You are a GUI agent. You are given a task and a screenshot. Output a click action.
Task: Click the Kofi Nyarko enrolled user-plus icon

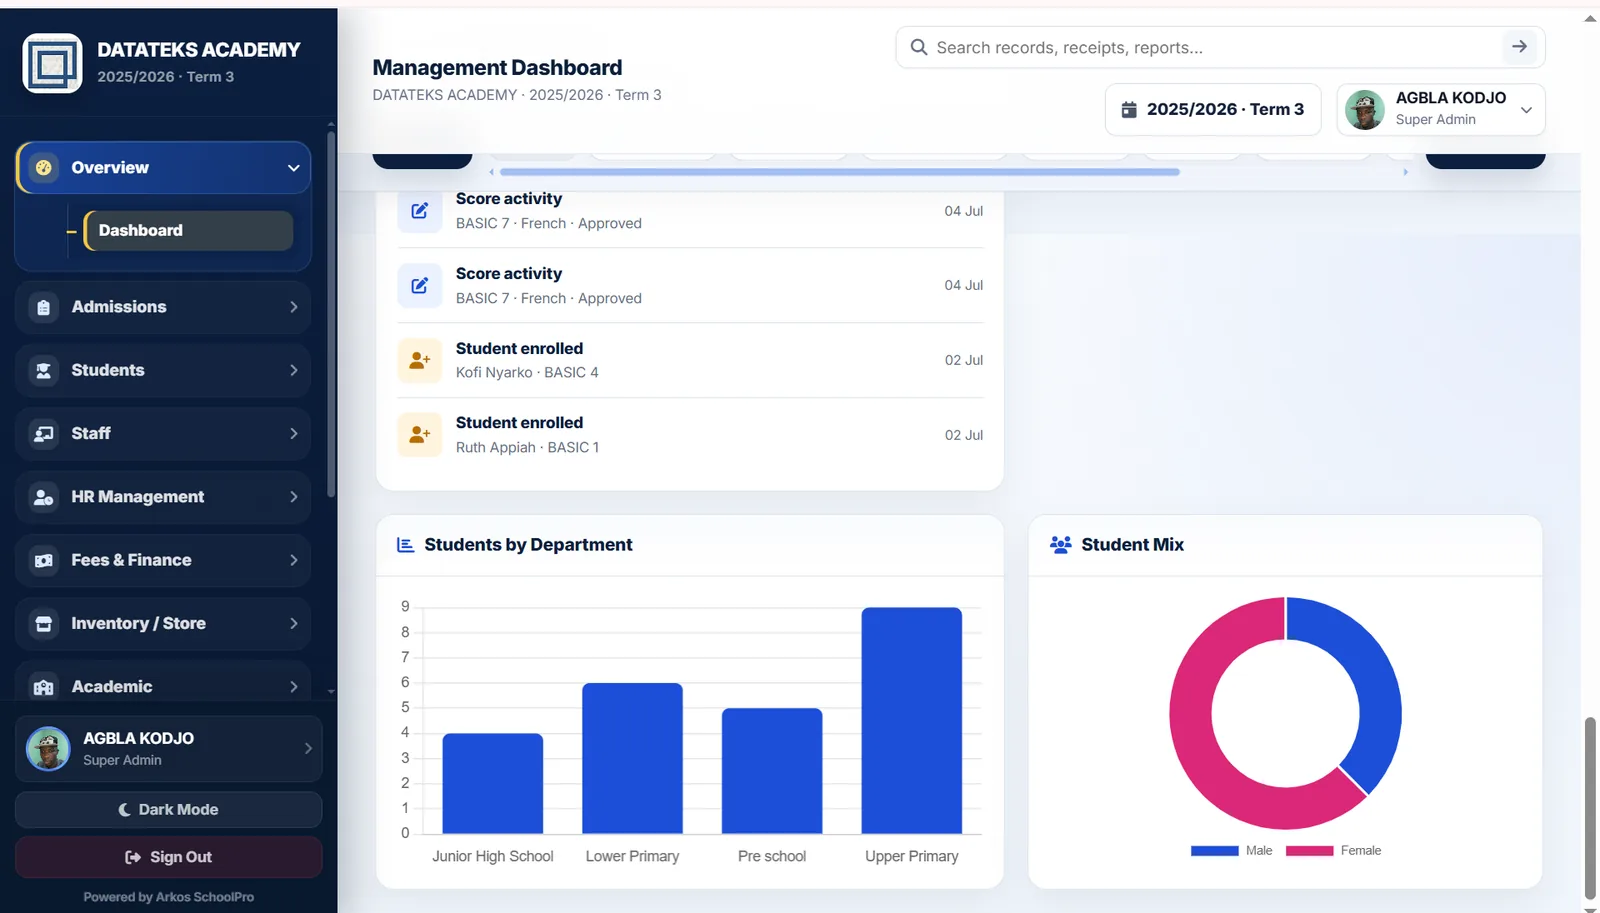point(420,360)
